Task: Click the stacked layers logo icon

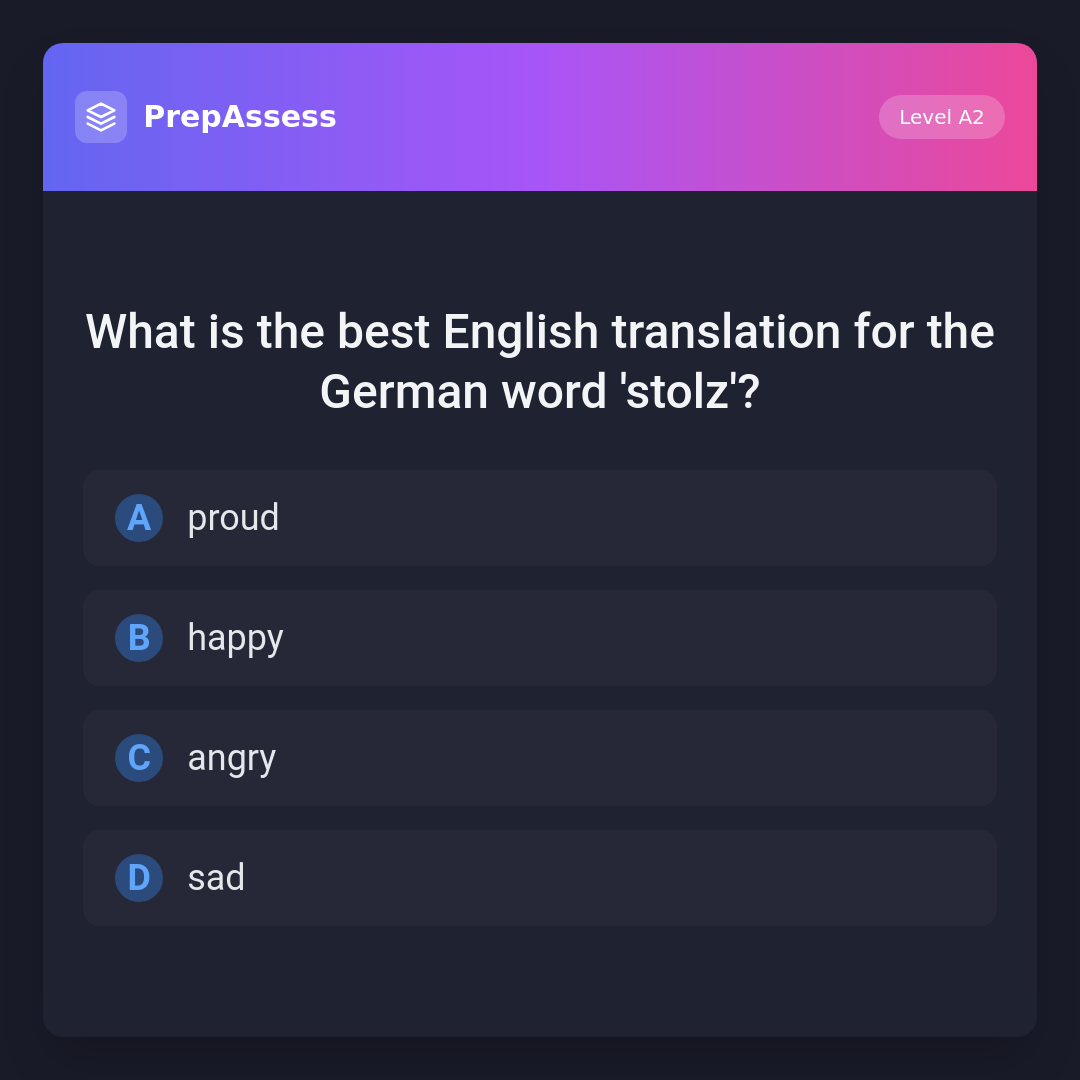Action: [101, 117]
